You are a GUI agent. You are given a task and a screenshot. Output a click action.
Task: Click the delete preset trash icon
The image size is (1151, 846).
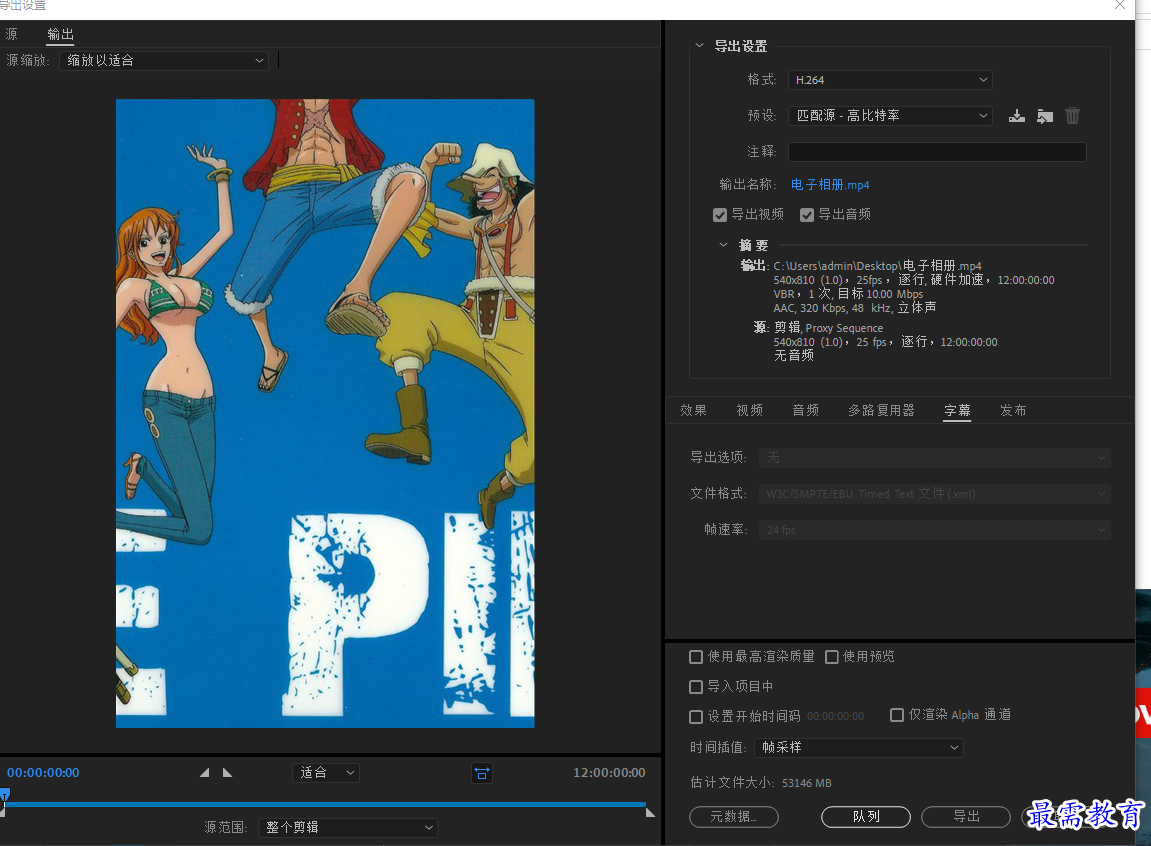pos(1072,116)
